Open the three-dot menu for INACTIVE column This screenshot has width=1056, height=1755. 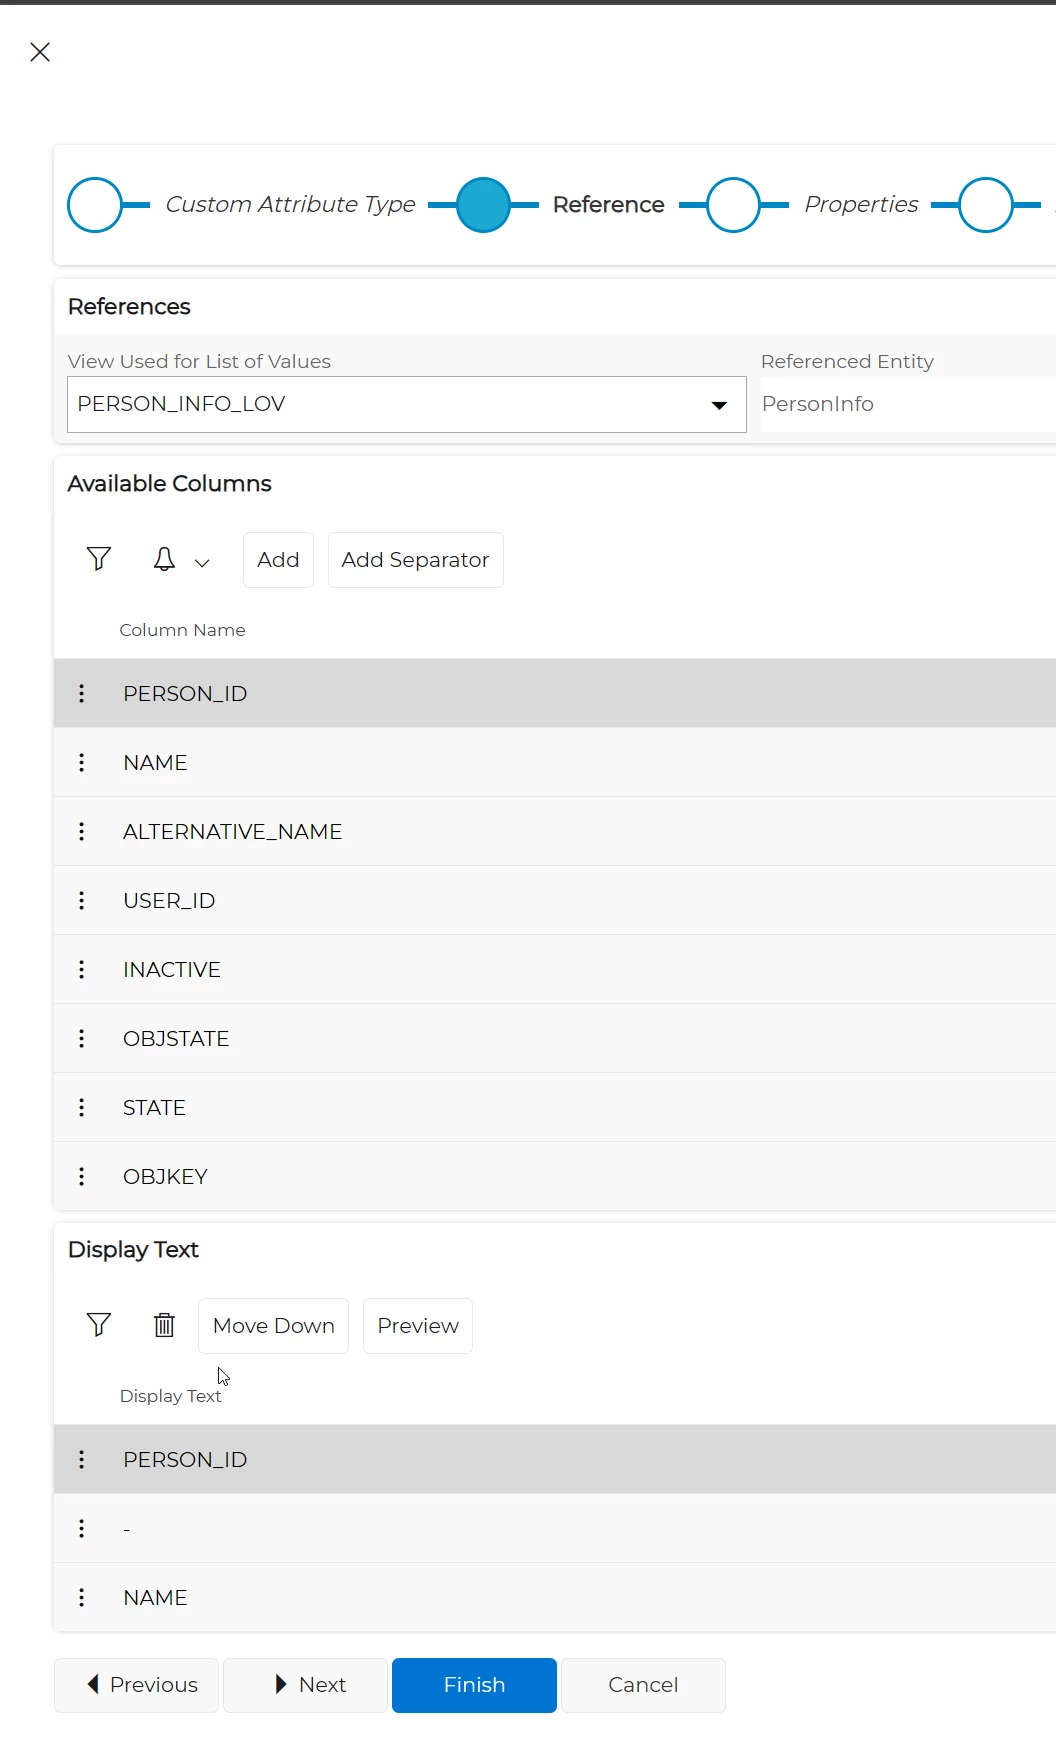82,969
